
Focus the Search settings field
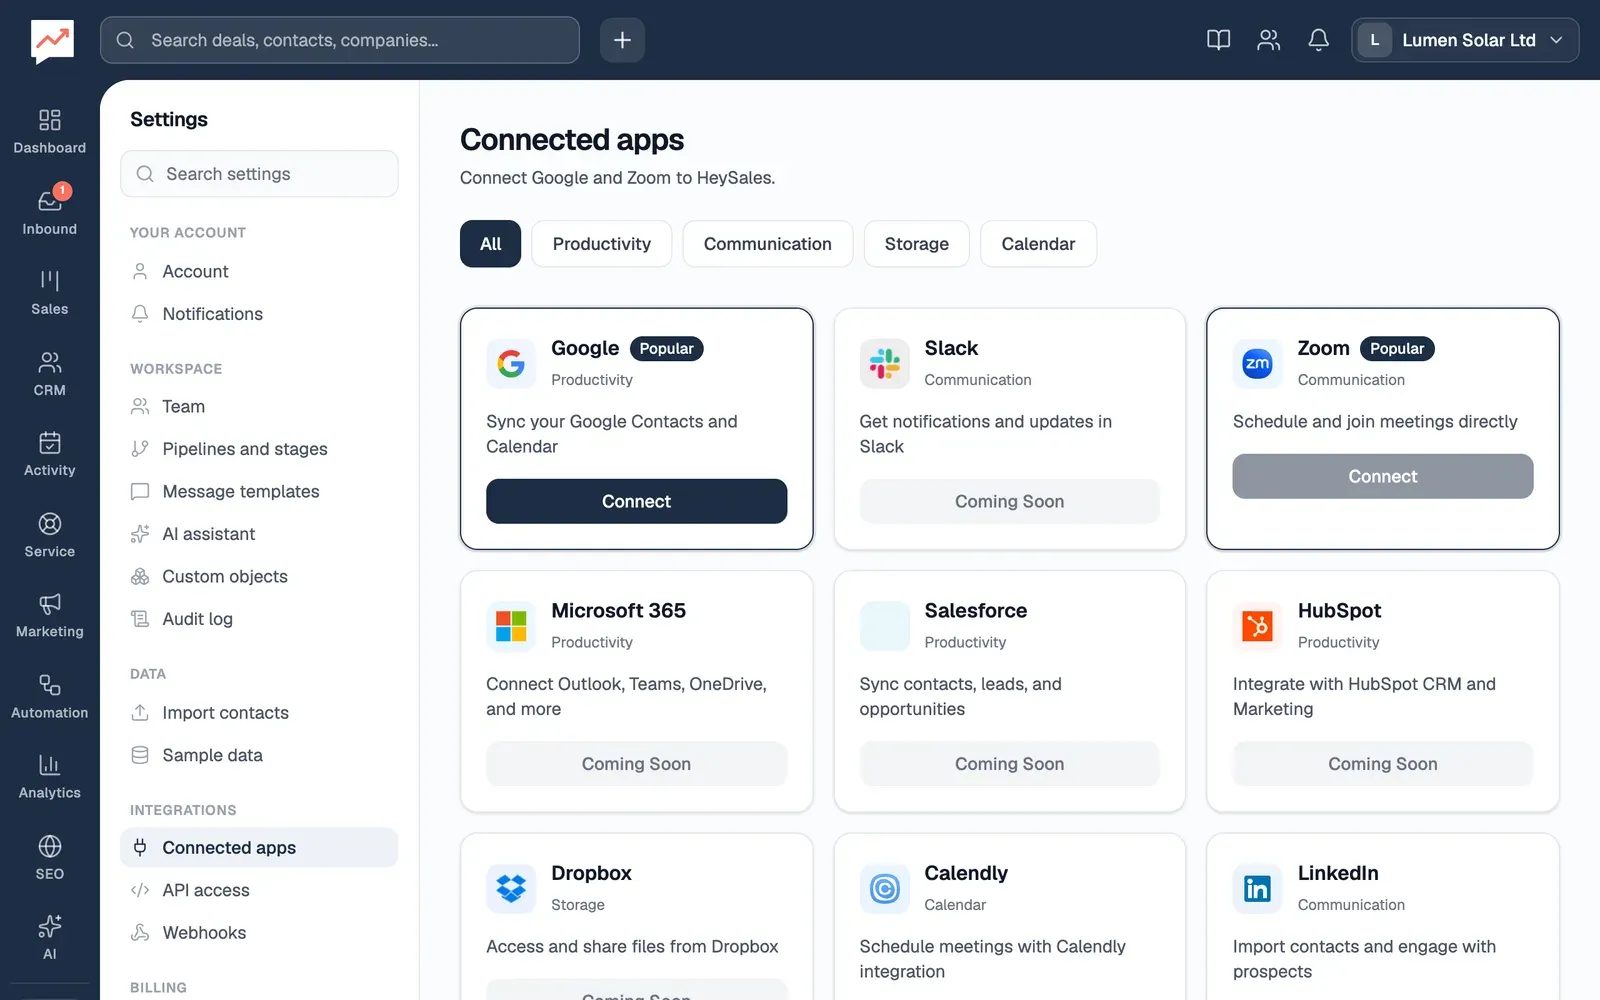(259, 174)
